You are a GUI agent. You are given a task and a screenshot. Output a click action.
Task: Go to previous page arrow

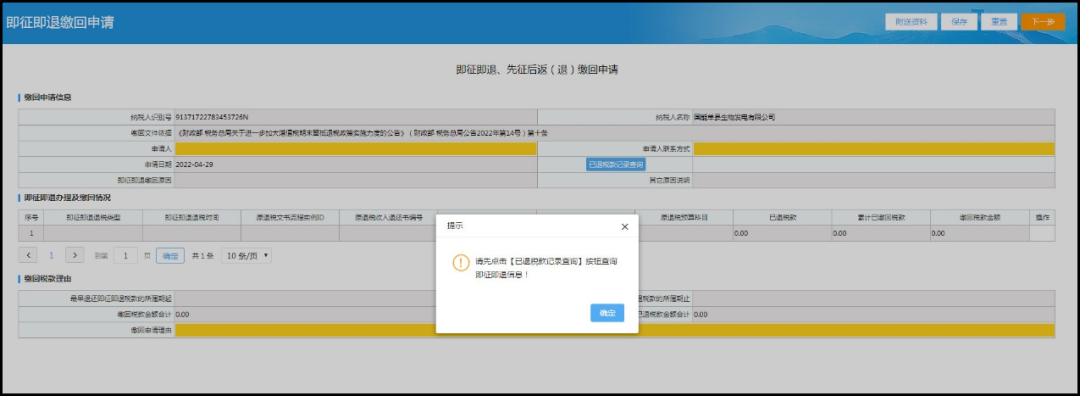[x=28, y=255]
